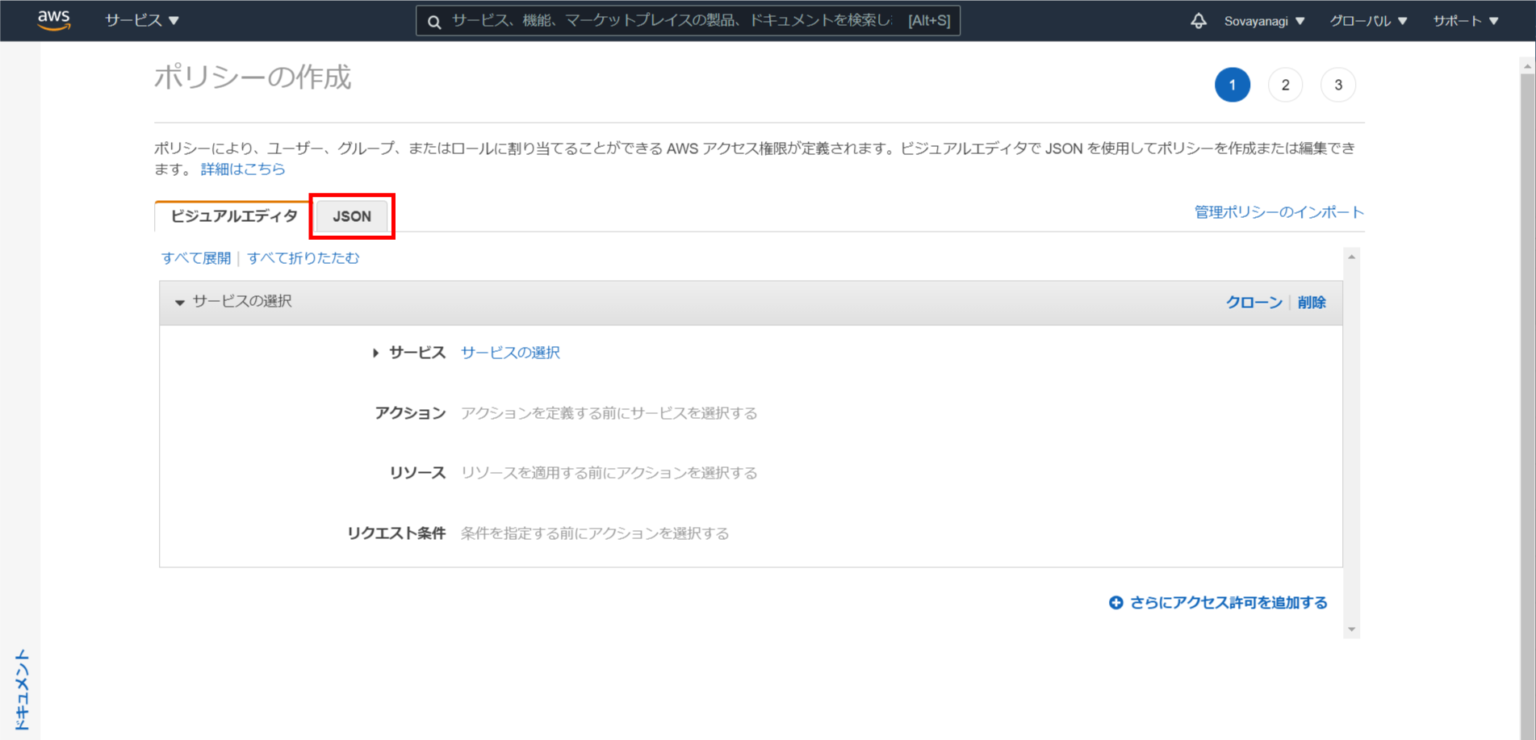Collapse the サービスの選択 section
1536x740 pixels.
(180, 301)
